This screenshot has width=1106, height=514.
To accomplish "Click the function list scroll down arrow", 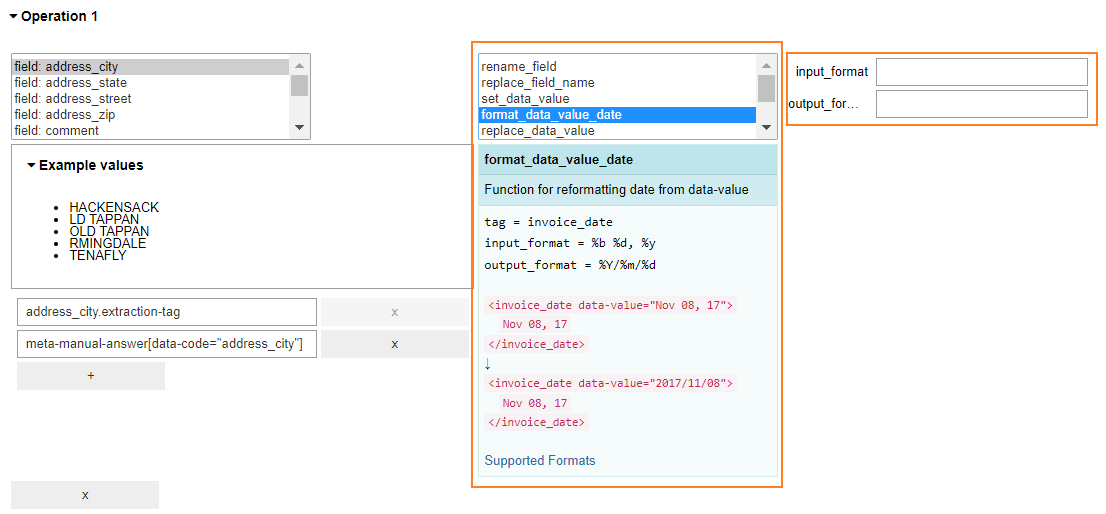I will tap(766, 128).
